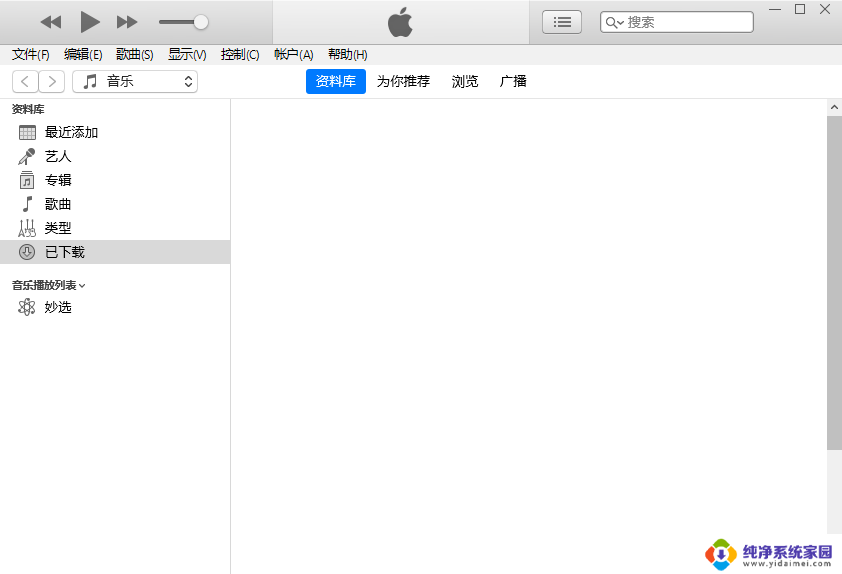Switch to the 广播 tab
This screenshot has width=842, height=574.
click(513, 81)
